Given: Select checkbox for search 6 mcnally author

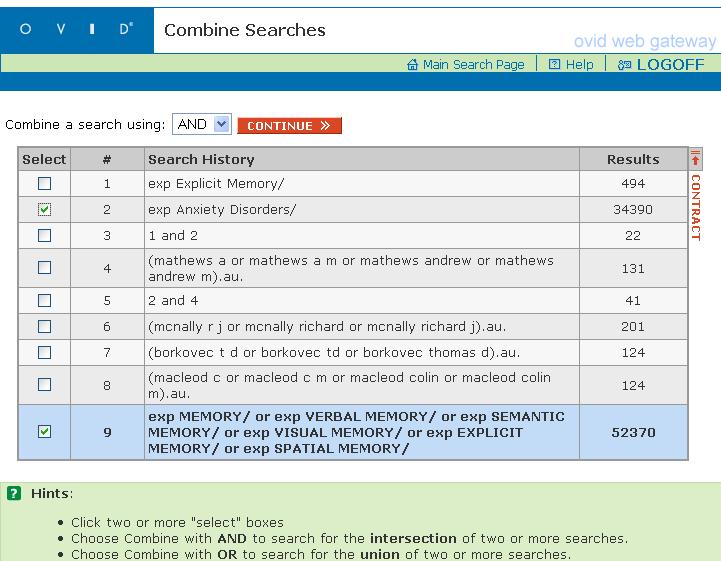Looking at the screenshot, I should (x=44, y=326).
